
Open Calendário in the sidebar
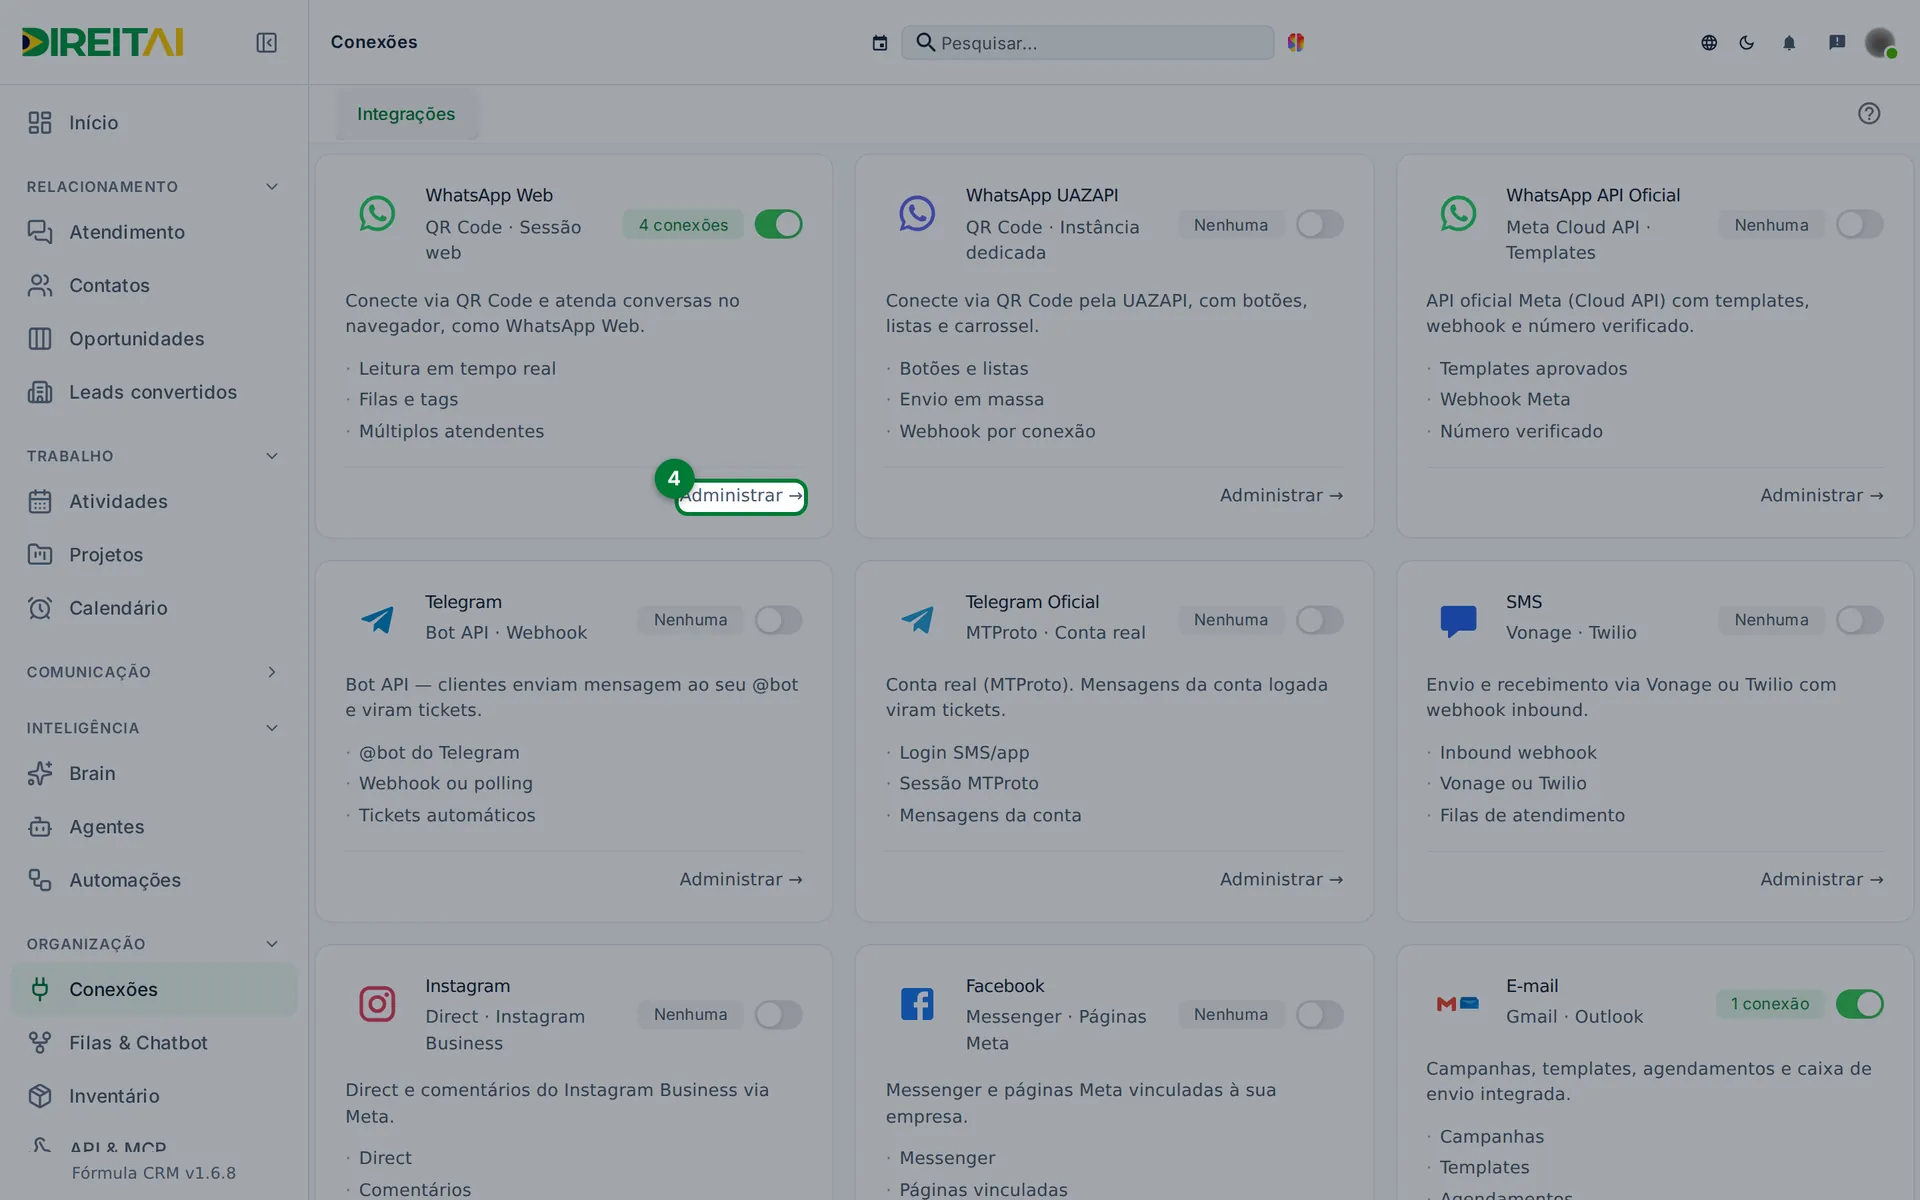coord(154,608)
